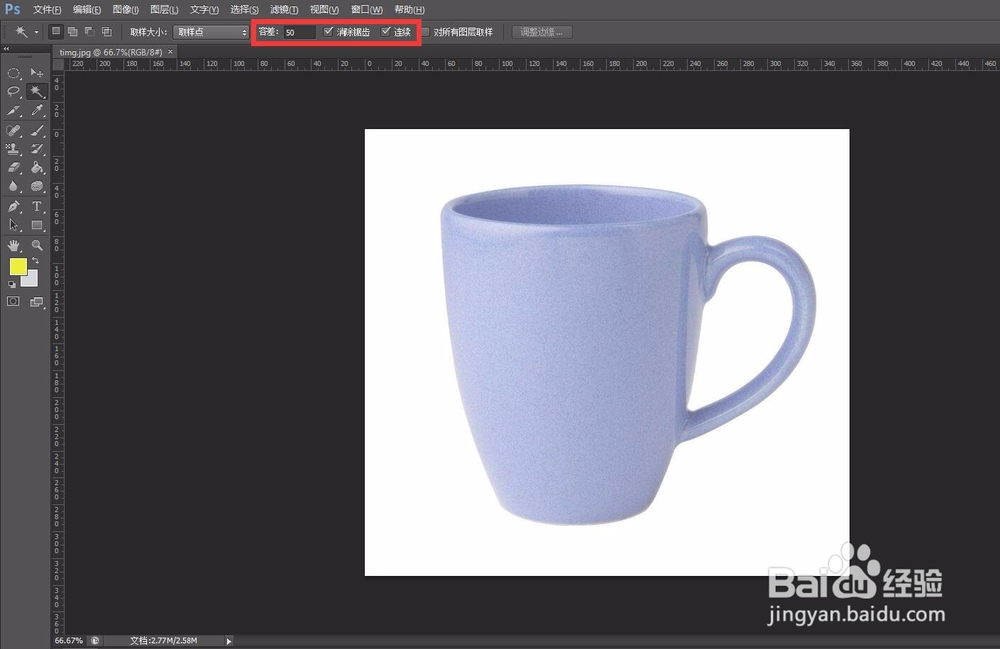1000x649 pixels.
Task: Select the Clone Stamp tool
Action: point(13,149)
